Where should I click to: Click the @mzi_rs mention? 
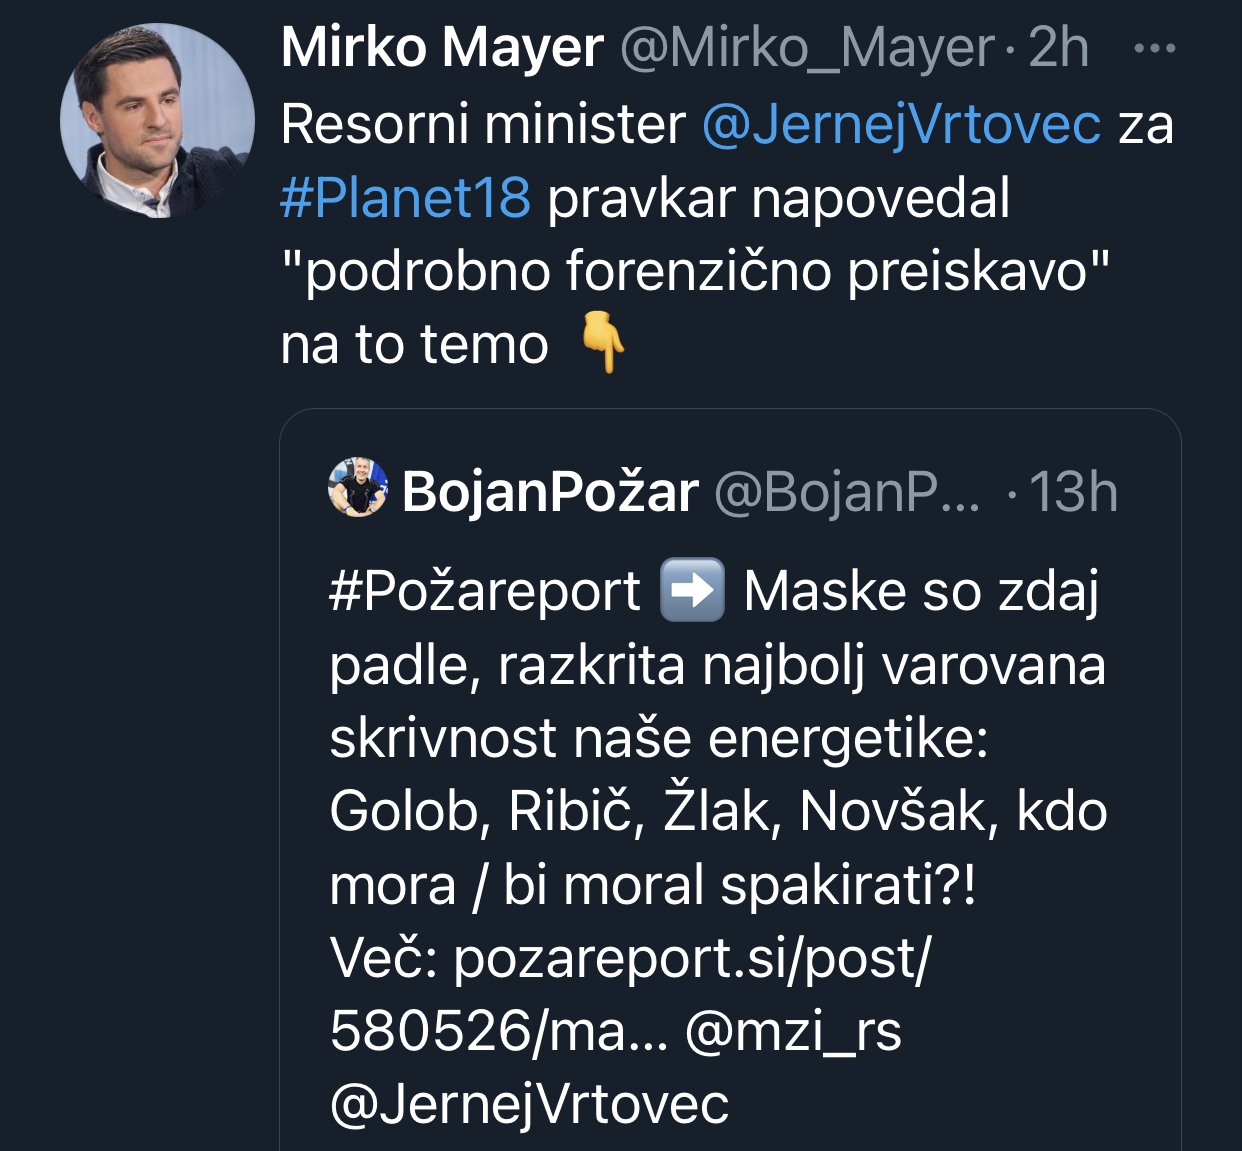click(793, 1031)
